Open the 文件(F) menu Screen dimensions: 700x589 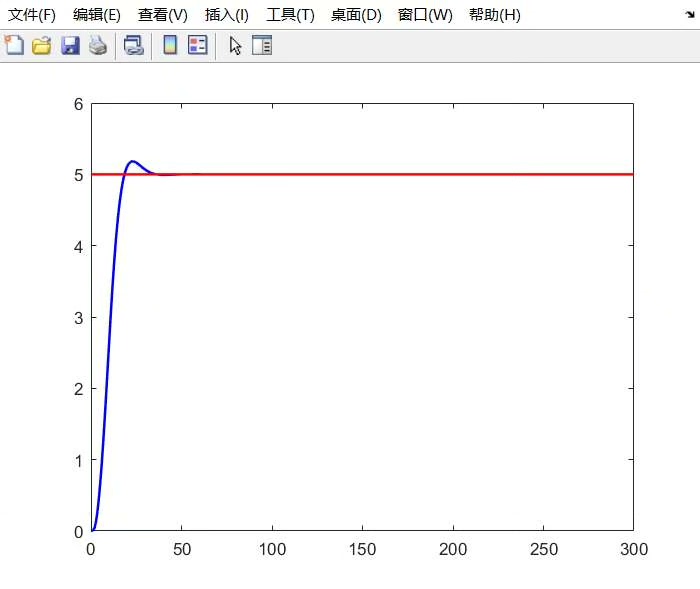pyautogui.click(x=32, y=15)
